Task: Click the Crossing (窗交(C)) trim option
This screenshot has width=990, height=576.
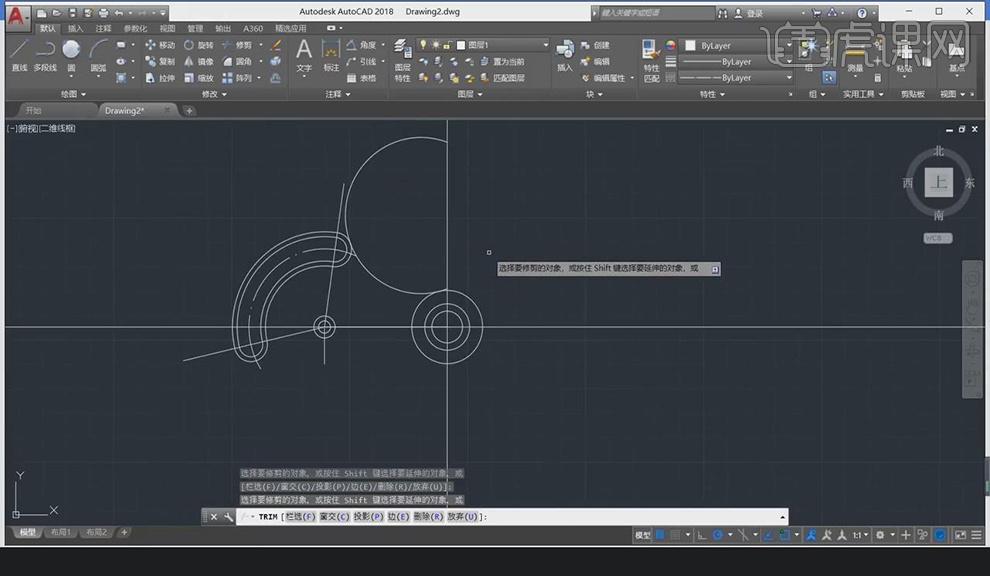Action: click(335, 517)
